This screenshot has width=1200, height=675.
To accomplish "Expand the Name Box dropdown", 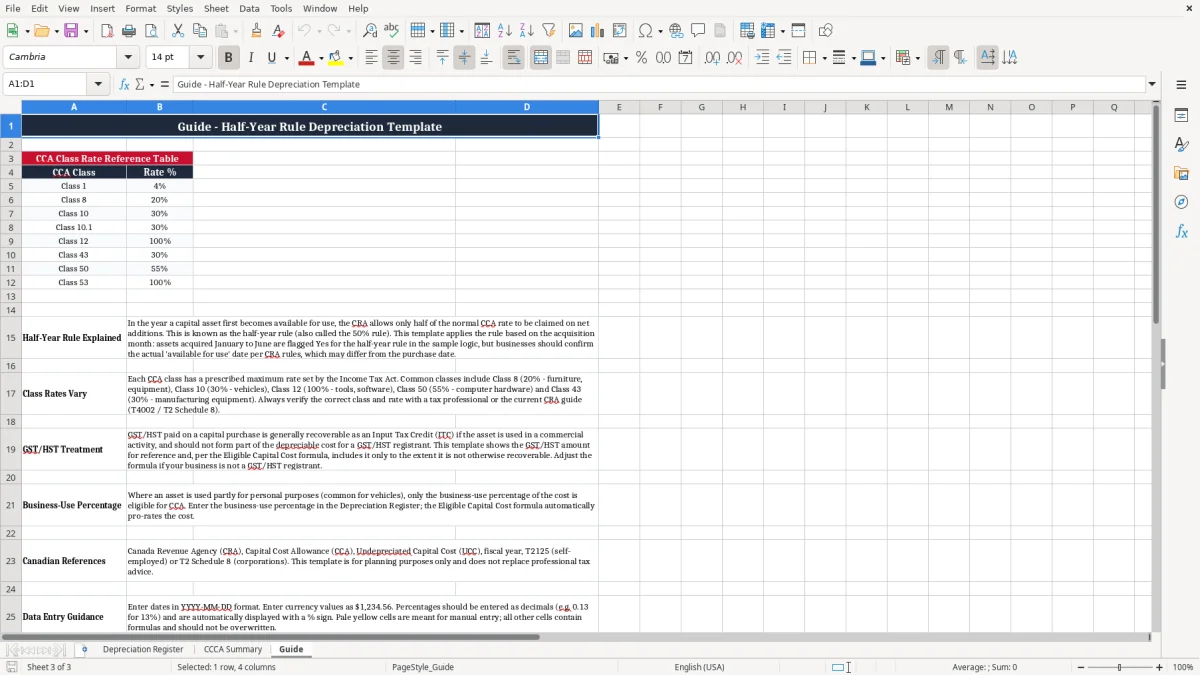I will click(98, 84).
